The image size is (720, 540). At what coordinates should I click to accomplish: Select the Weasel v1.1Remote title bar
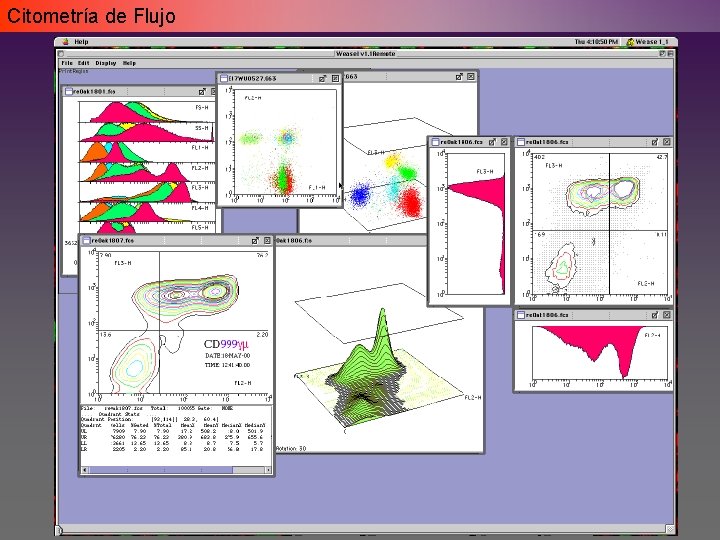[x=366, y=54]
